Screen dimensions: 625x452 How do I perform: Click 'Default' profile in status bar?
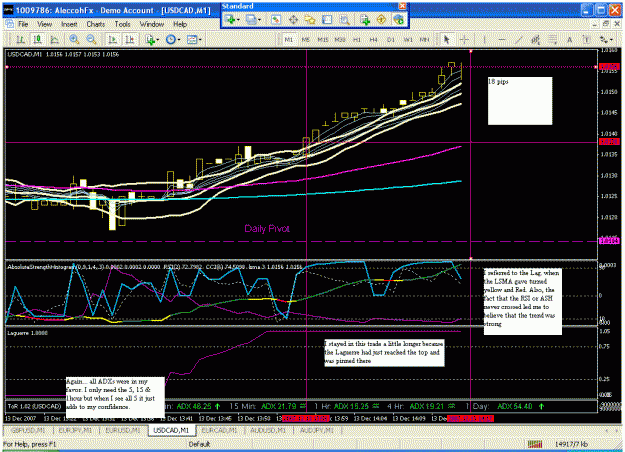[199, 444]
